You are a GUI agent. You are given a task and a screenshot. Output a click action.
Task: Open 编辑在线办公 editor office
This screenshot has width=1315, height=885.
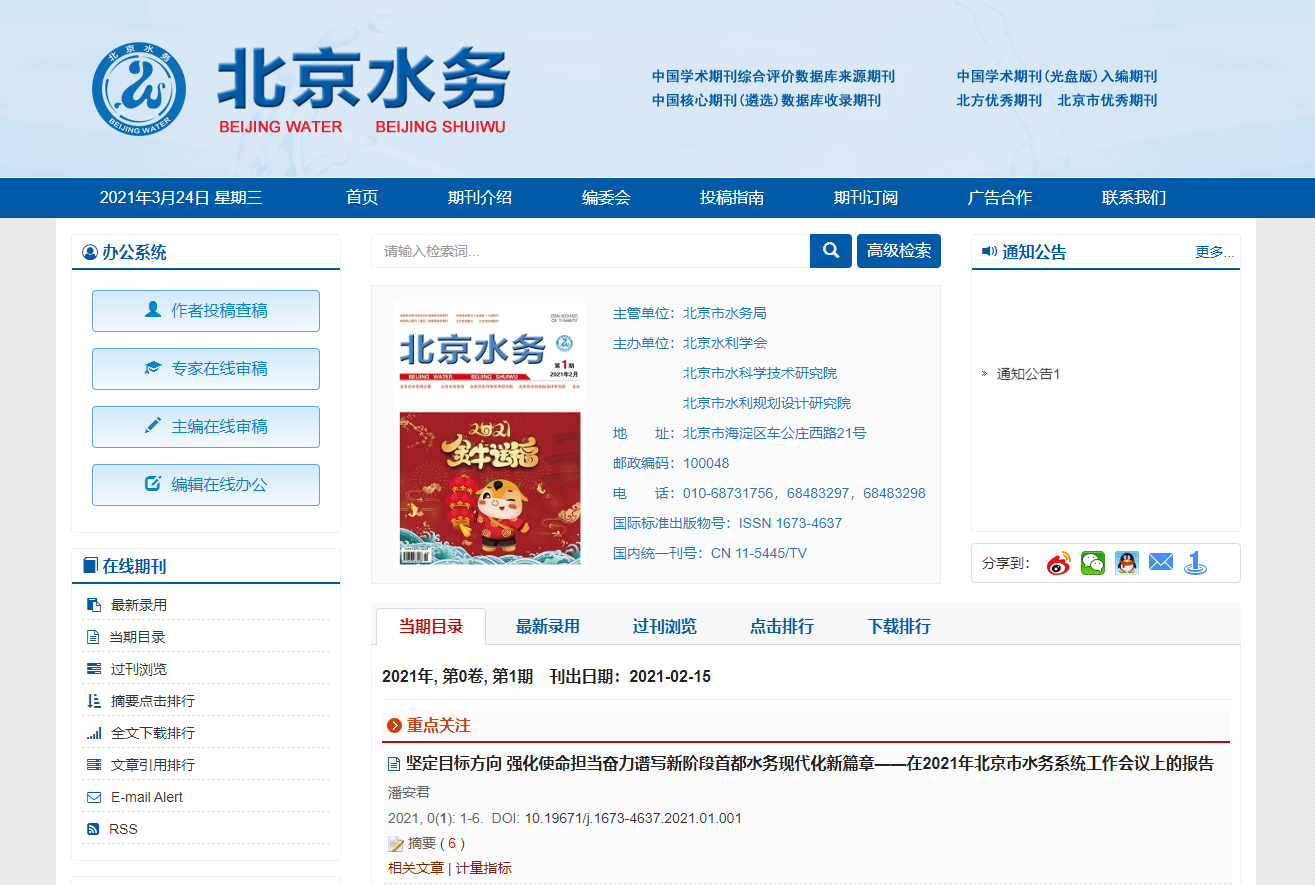click(x=206, y=485)
